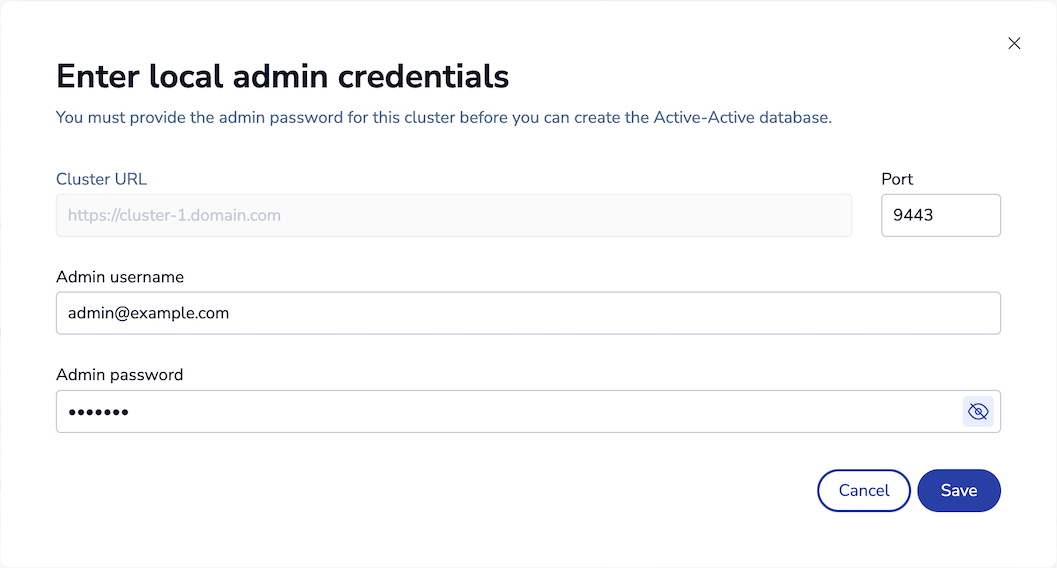Viewport: 1057px width, 568px height.
Task: Click the Cluster URL label
Action: tap(102, 179)
